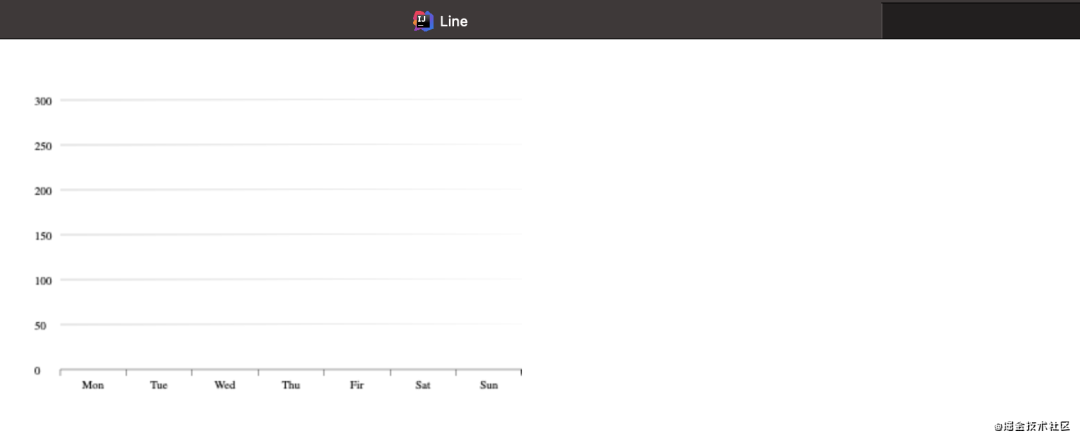Click the Mon label on x-axis

pos(93,385)
